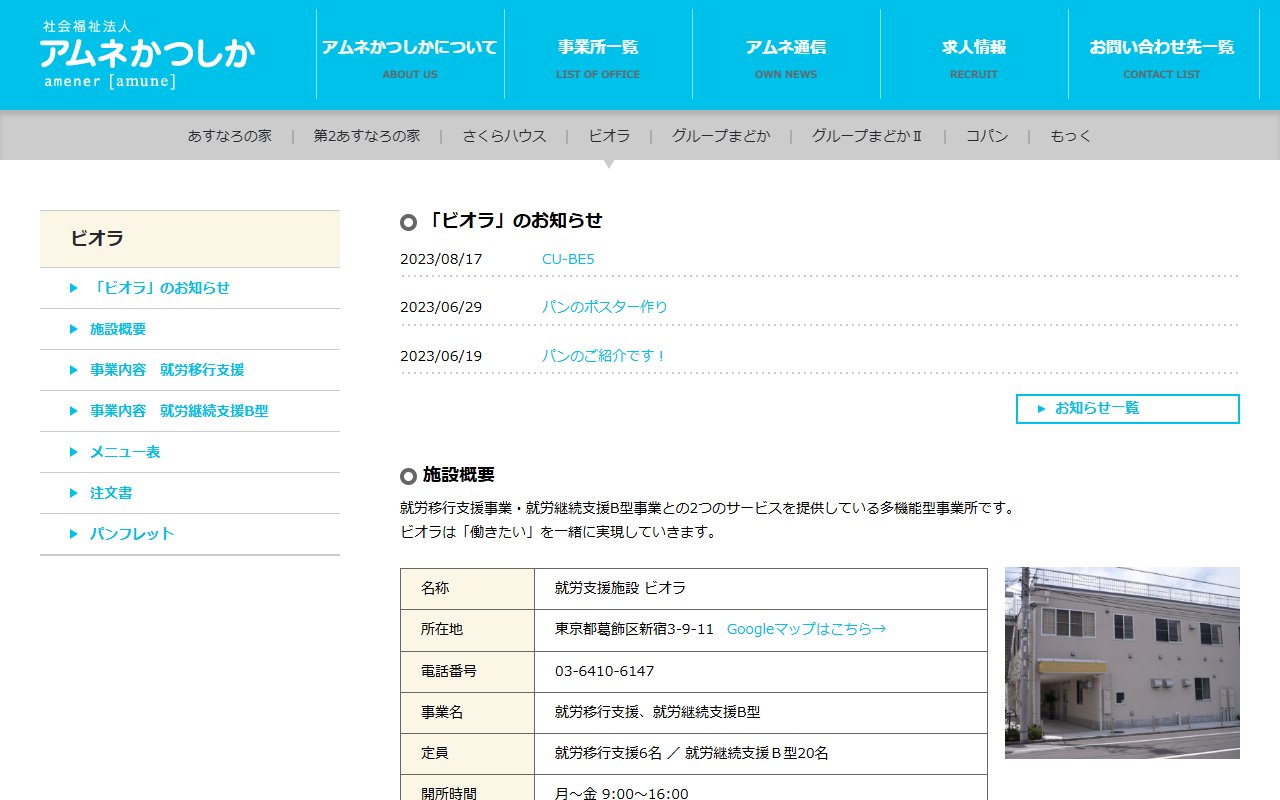Click the date 2023/06/19
Image resolution: width=1280 pixels, height=800 pixels.
441,356
